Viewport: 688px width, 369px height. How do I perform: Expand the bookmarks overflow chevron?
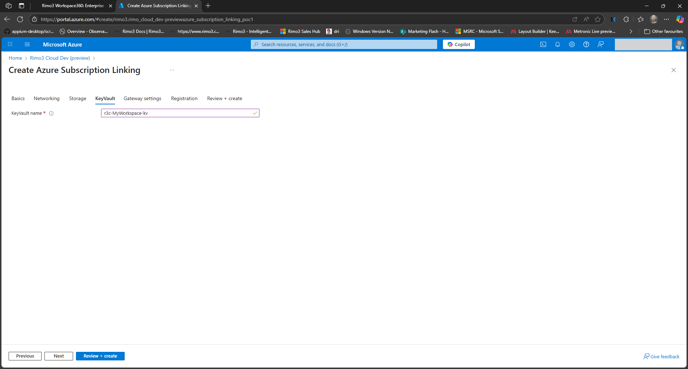pos(631,31)
